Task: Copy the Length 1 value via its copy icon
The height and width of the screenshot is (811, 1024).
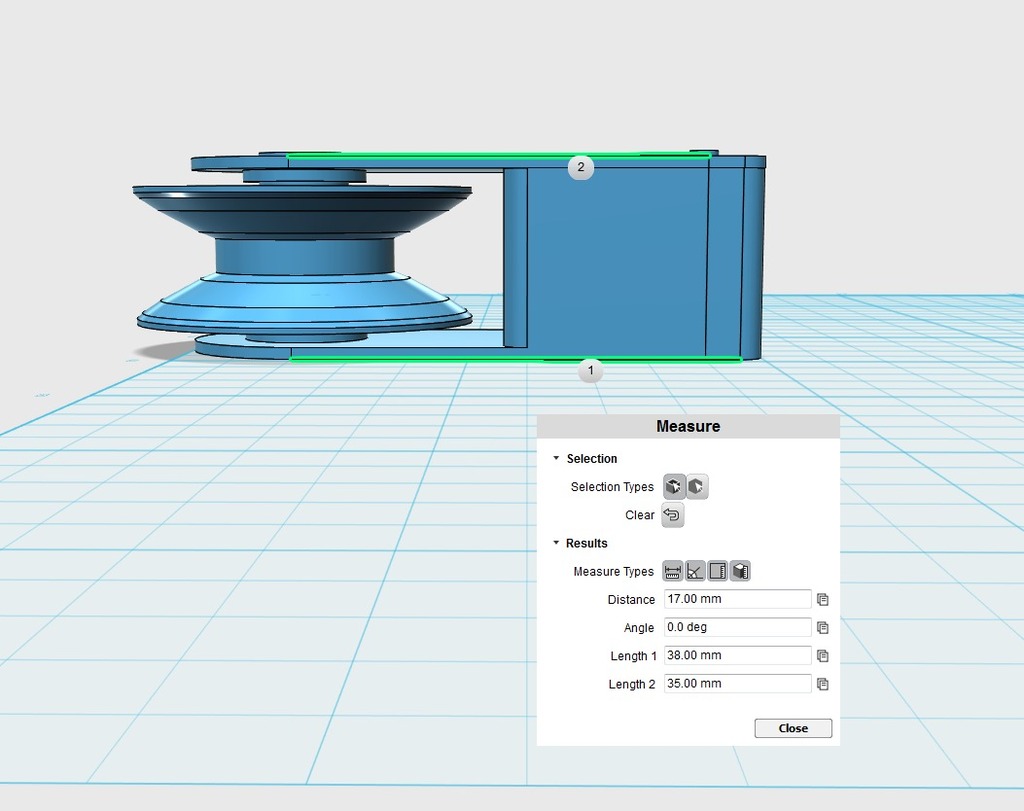Action: tap(822, 655)
